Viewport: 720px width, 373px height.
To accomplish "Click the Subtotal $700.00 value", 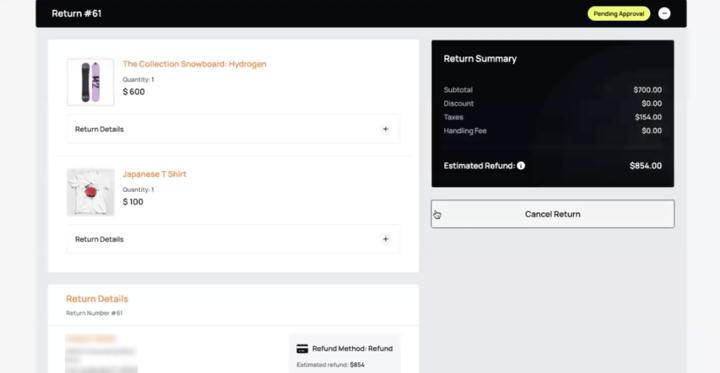I will pos(647,90).
